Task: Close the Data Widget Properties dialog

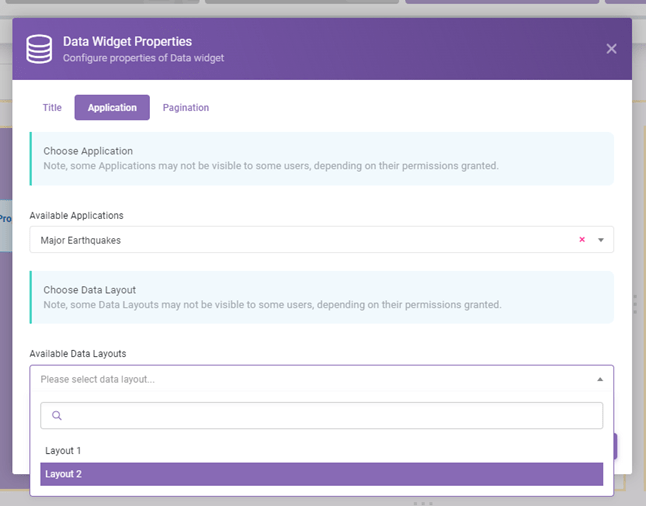Action: (x=611, y=49)
